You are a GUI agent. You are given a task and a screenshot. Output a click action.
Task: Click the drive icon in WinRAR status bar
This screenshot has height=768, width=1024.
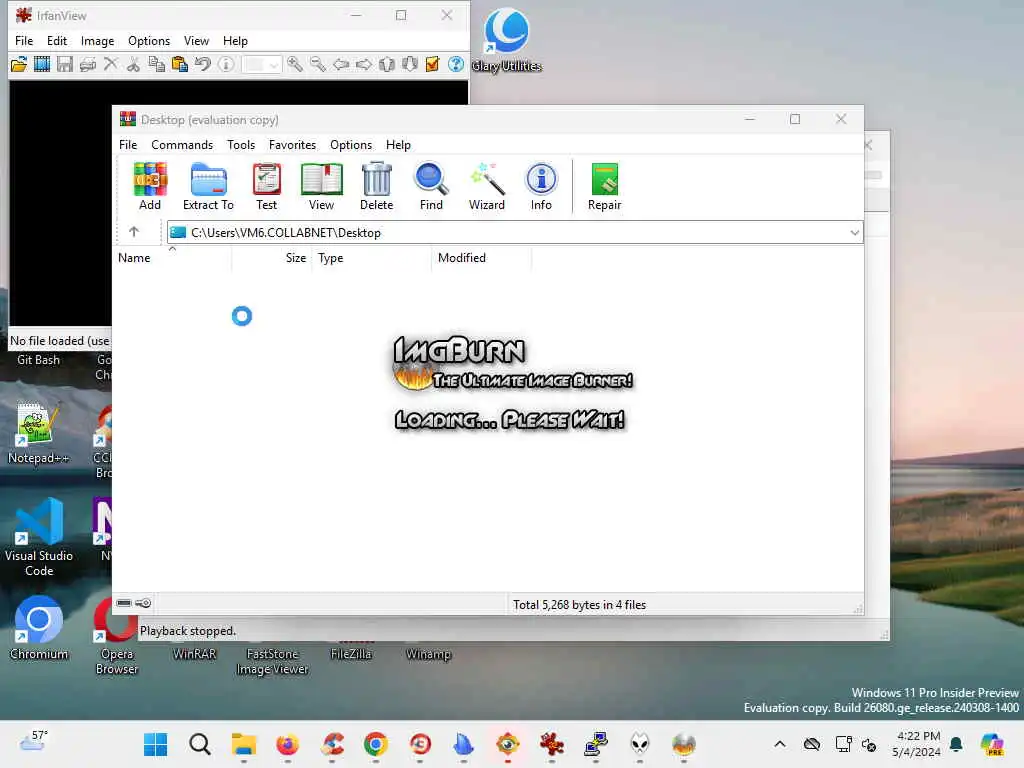pos(124,603)
